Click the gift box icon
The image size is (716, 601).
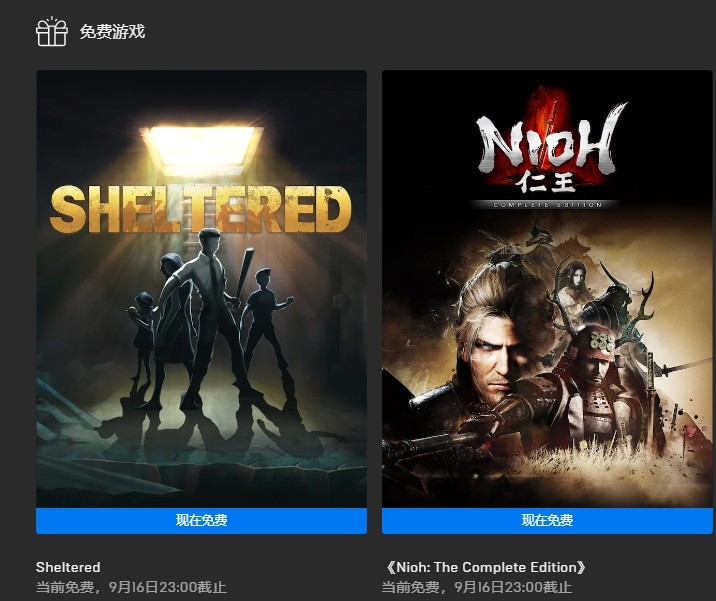tap(52, 32)
